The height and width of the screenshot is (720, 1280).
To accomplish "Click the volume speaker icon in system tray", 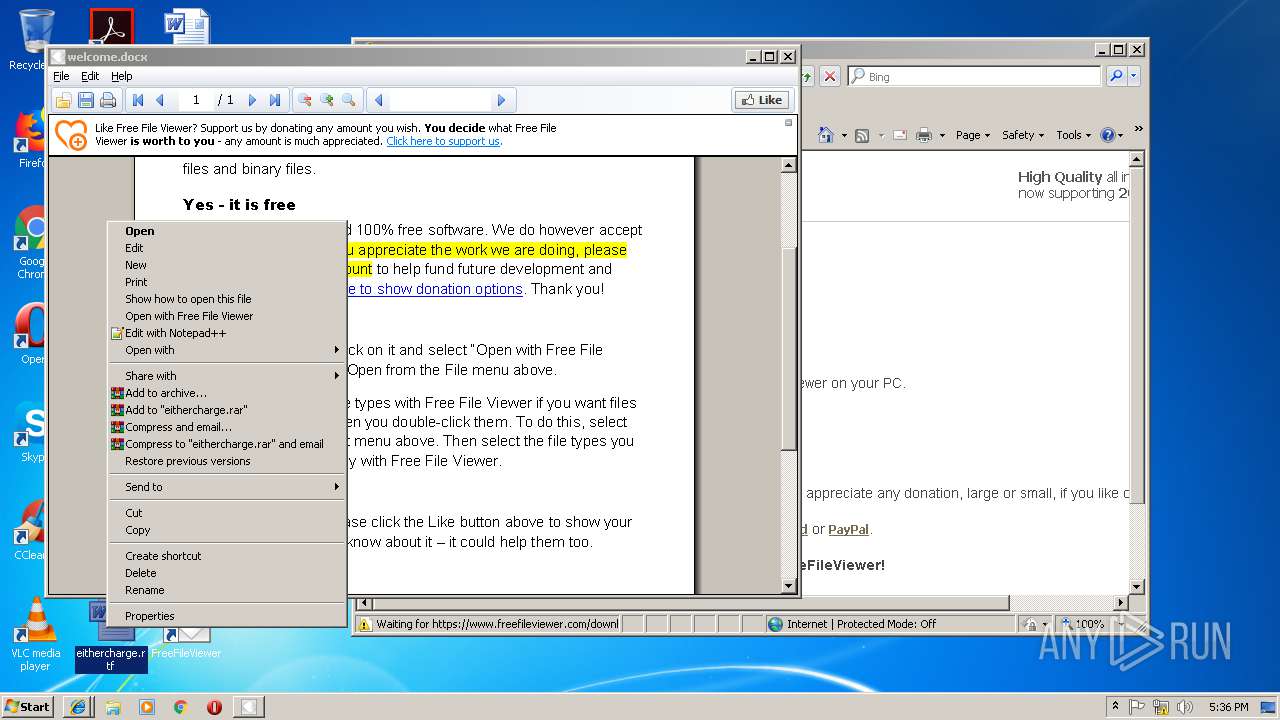I will tap(1185, 707).
